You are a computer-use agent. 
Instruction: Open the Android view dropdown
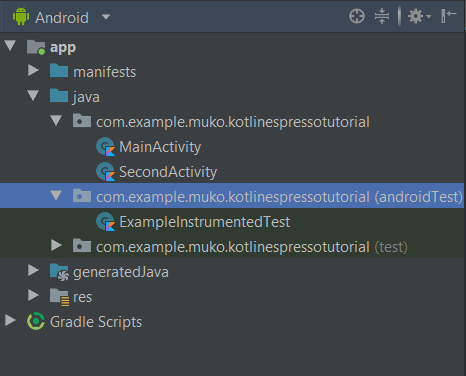pos(106,17)
